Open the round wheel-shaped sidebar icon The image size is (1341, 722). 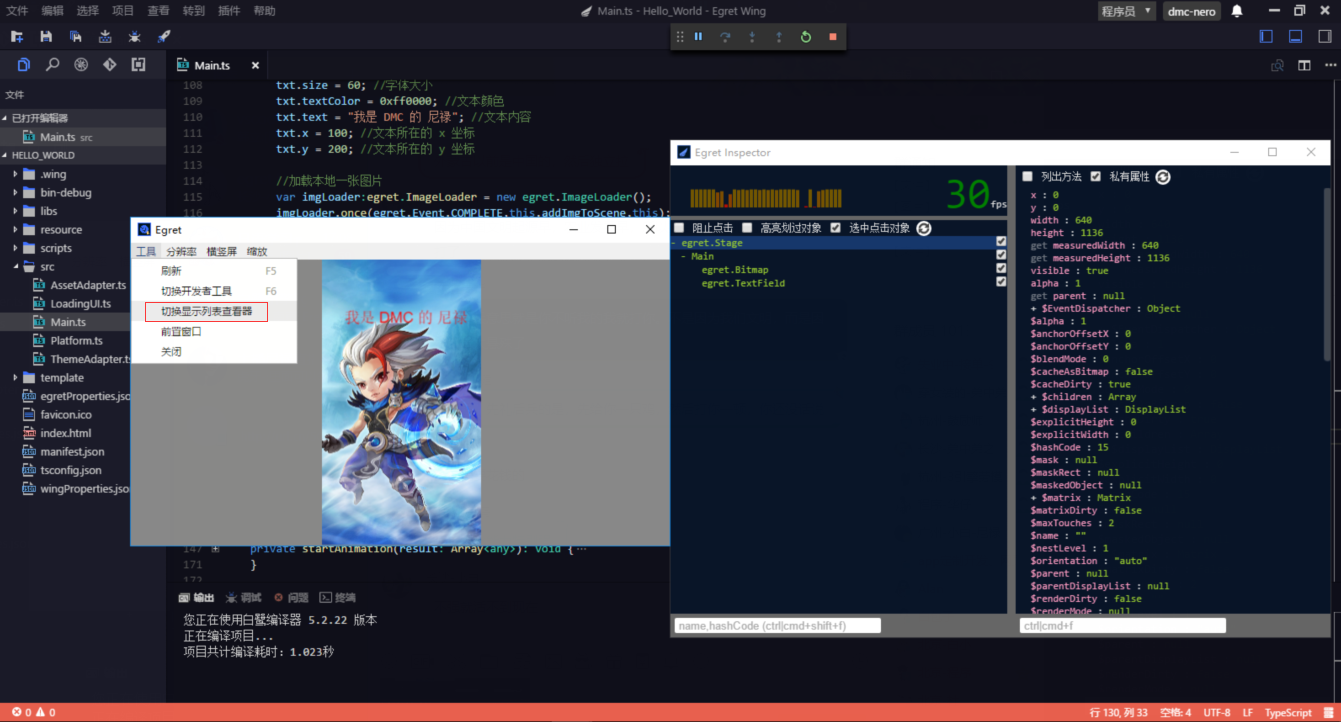[81, 65]
